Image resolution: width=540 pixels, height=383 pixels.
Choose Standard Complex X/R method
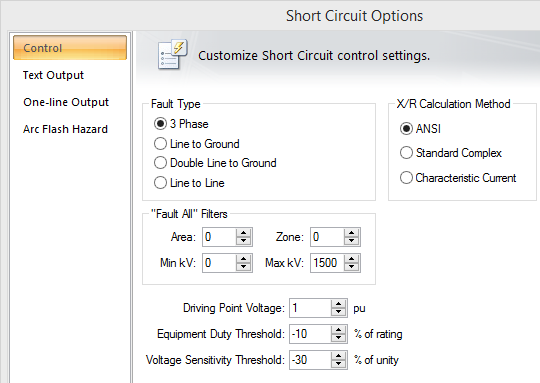click(451, 153)
